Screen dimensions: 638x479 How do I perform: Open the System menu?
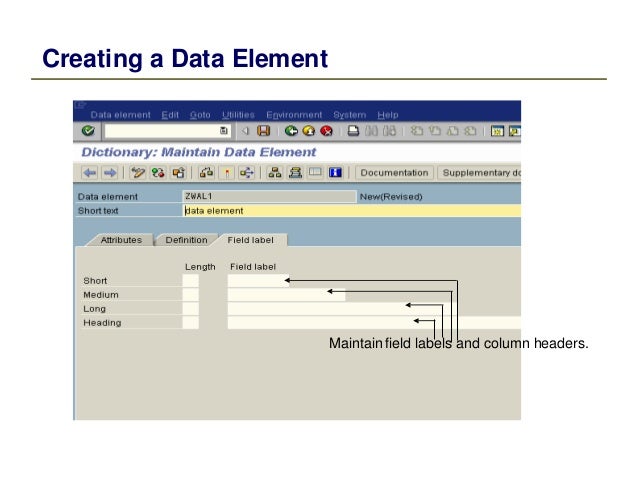350,115
